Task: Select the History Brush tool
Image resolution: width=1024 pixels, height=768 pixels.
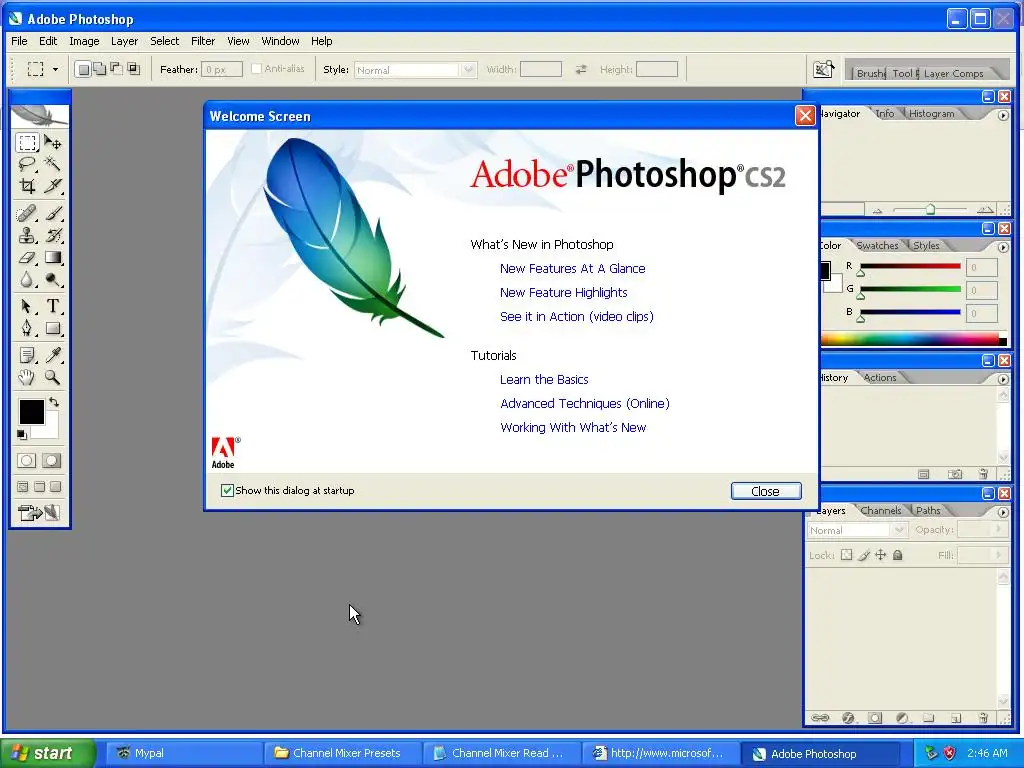Action: [x=53, y=235]
